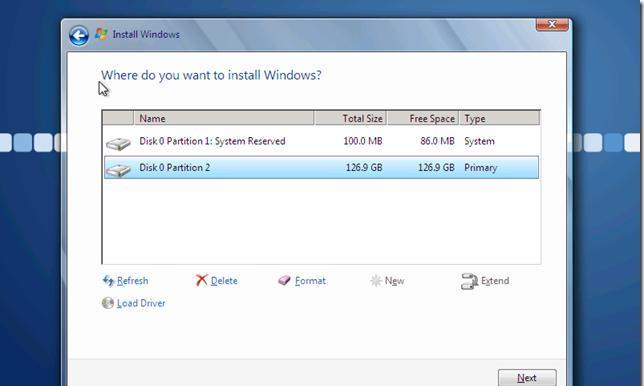Delete the selected partition

[x=224, y=281]
